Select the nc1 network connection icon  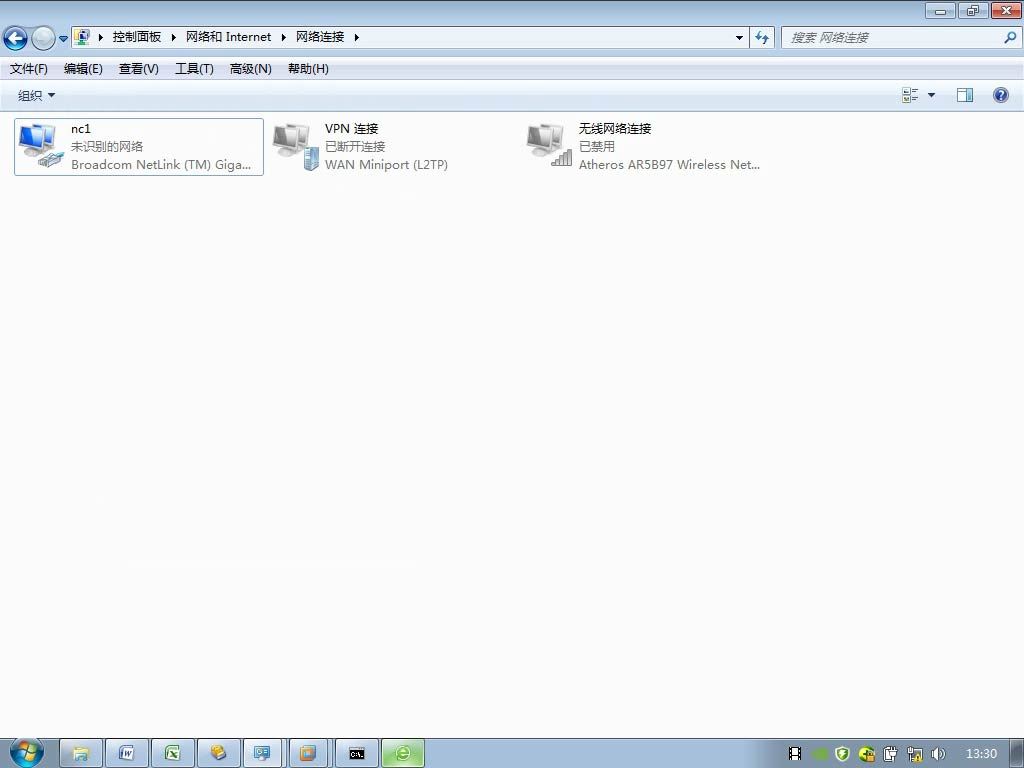coord(40,147)
